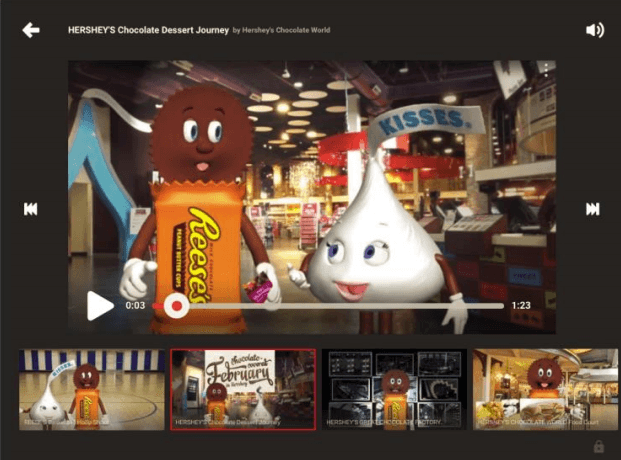Open the HERSHEY'S Great Chocolate Factory thumbnail
The image size is (621, 460).
pyautogui.click(x=394, y=389)
